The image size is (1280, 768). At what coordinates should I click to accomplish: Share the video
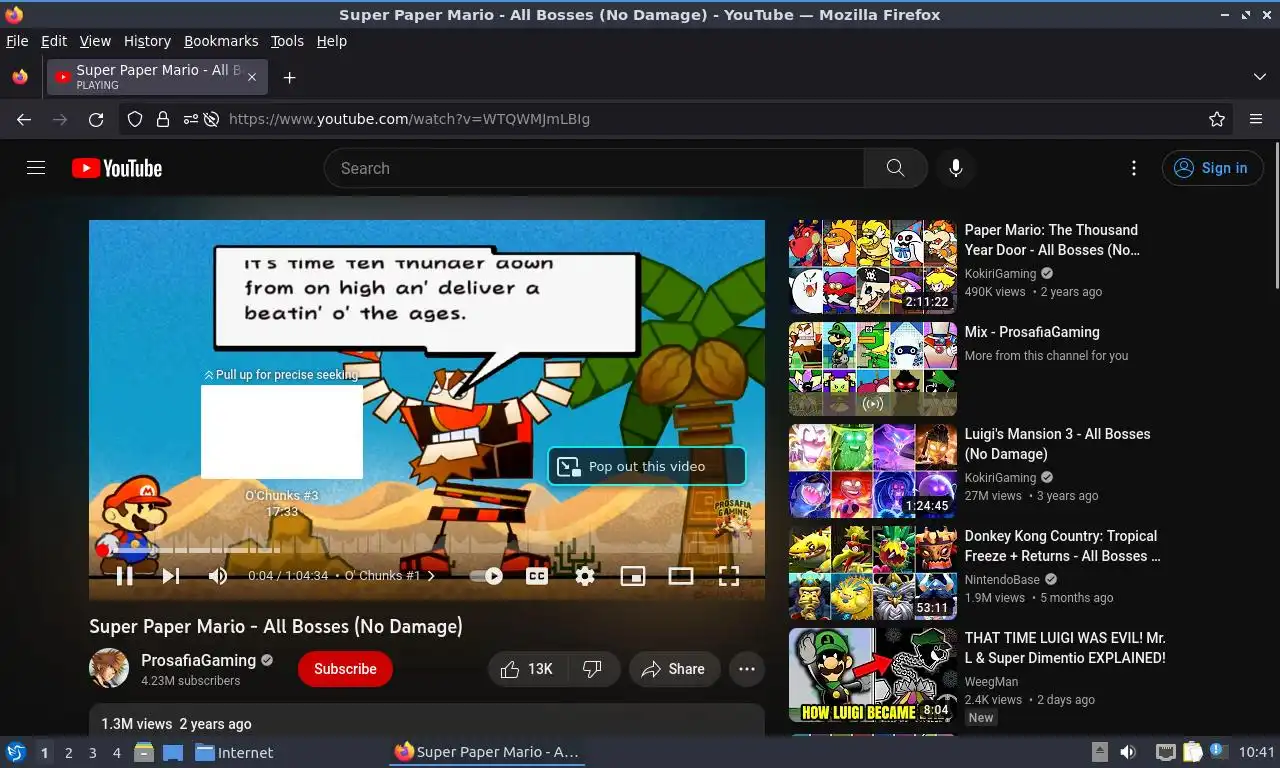click(673, 669)
